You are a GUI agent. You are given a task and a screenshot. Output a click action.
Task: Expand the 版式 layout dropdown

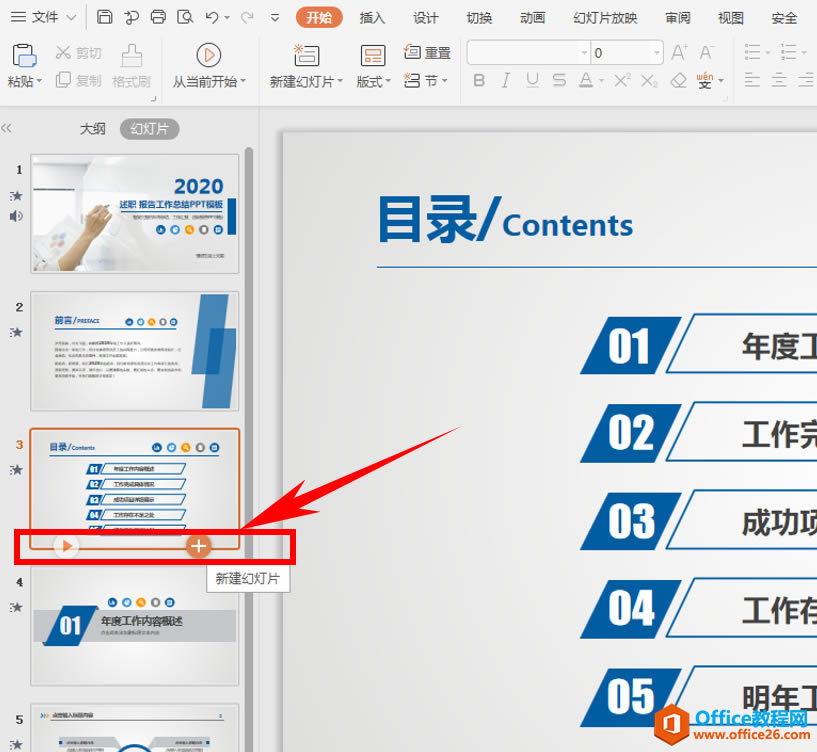click(x=388, y=82)
